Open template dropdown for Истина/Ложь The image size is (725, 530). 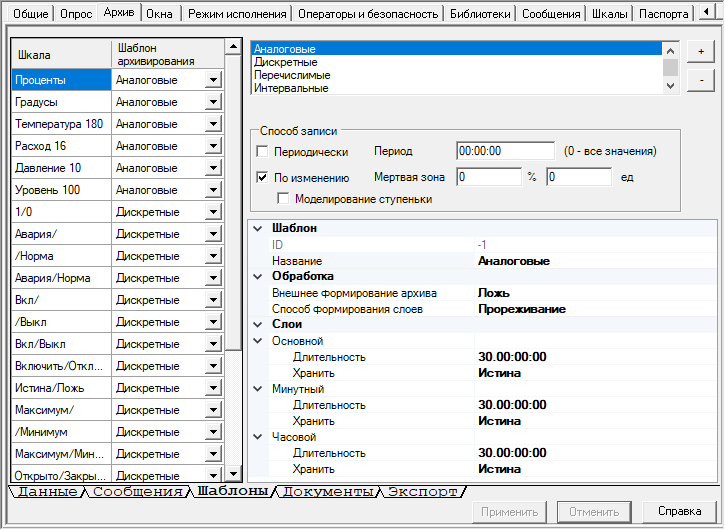click(213, 388)
